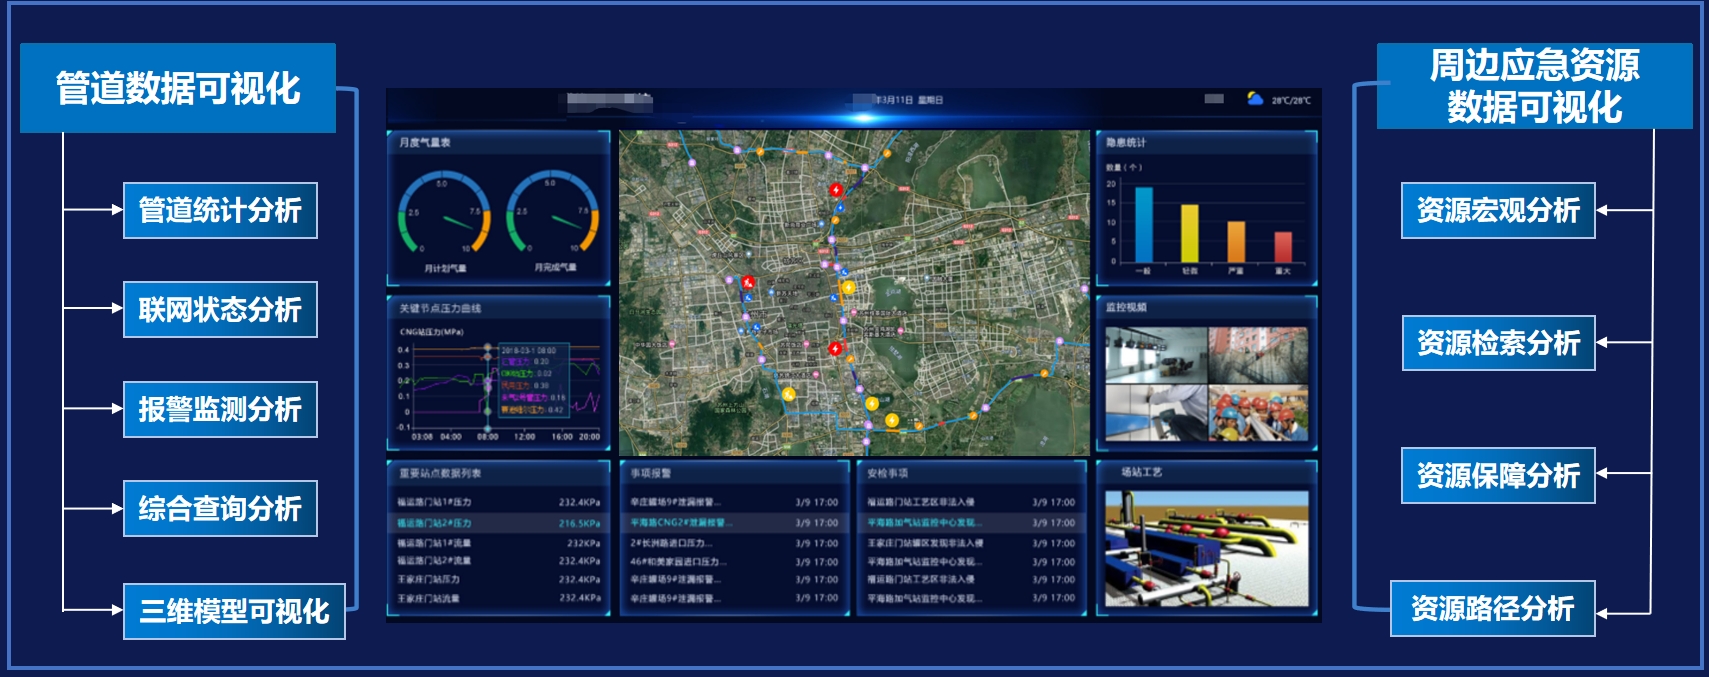1709x677 pixels.
Task: Select the 管道统计分析 label box
Action: click(x=220, y=210)
